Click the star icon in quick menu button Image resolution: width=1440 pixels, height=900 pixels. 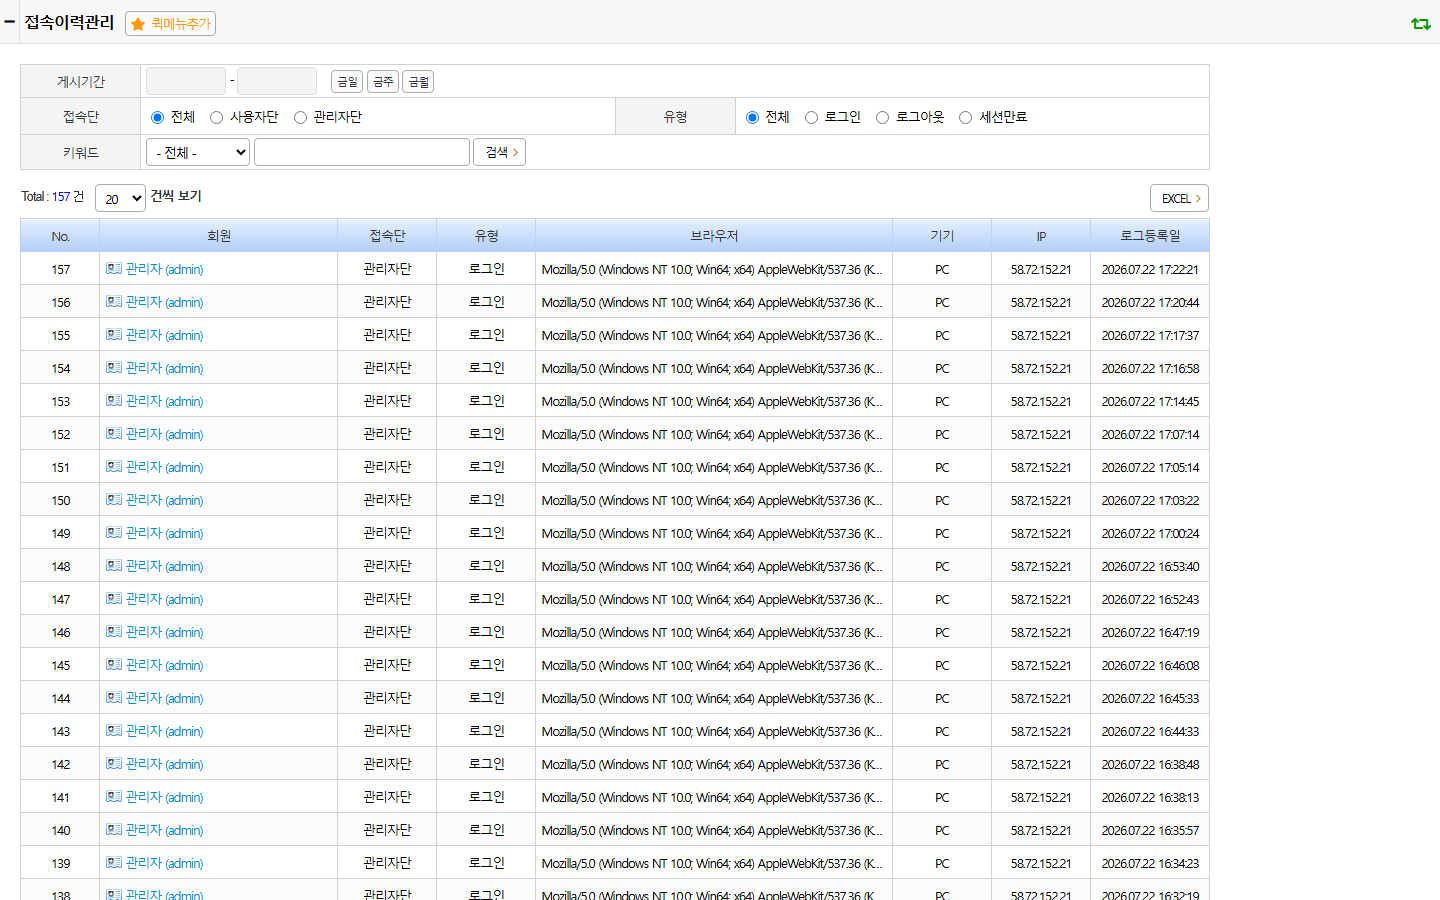(x=138, y=24)
